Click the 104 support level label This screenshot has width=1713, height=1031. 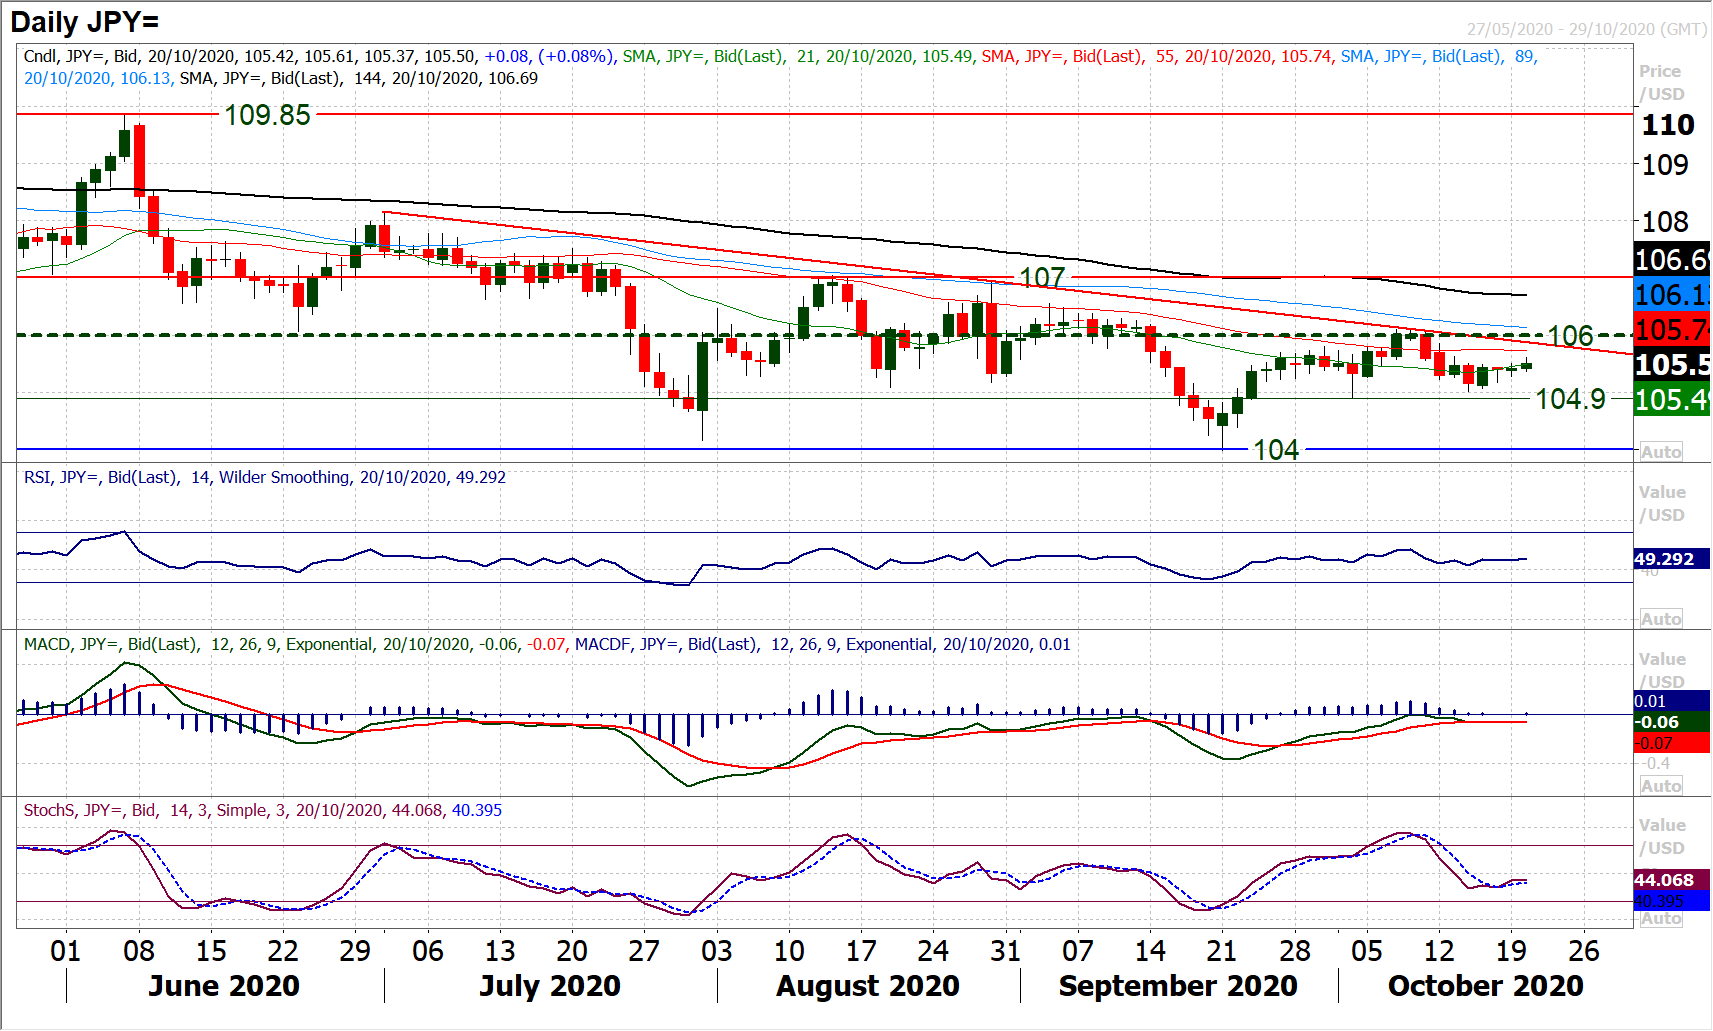[1276, 450]
